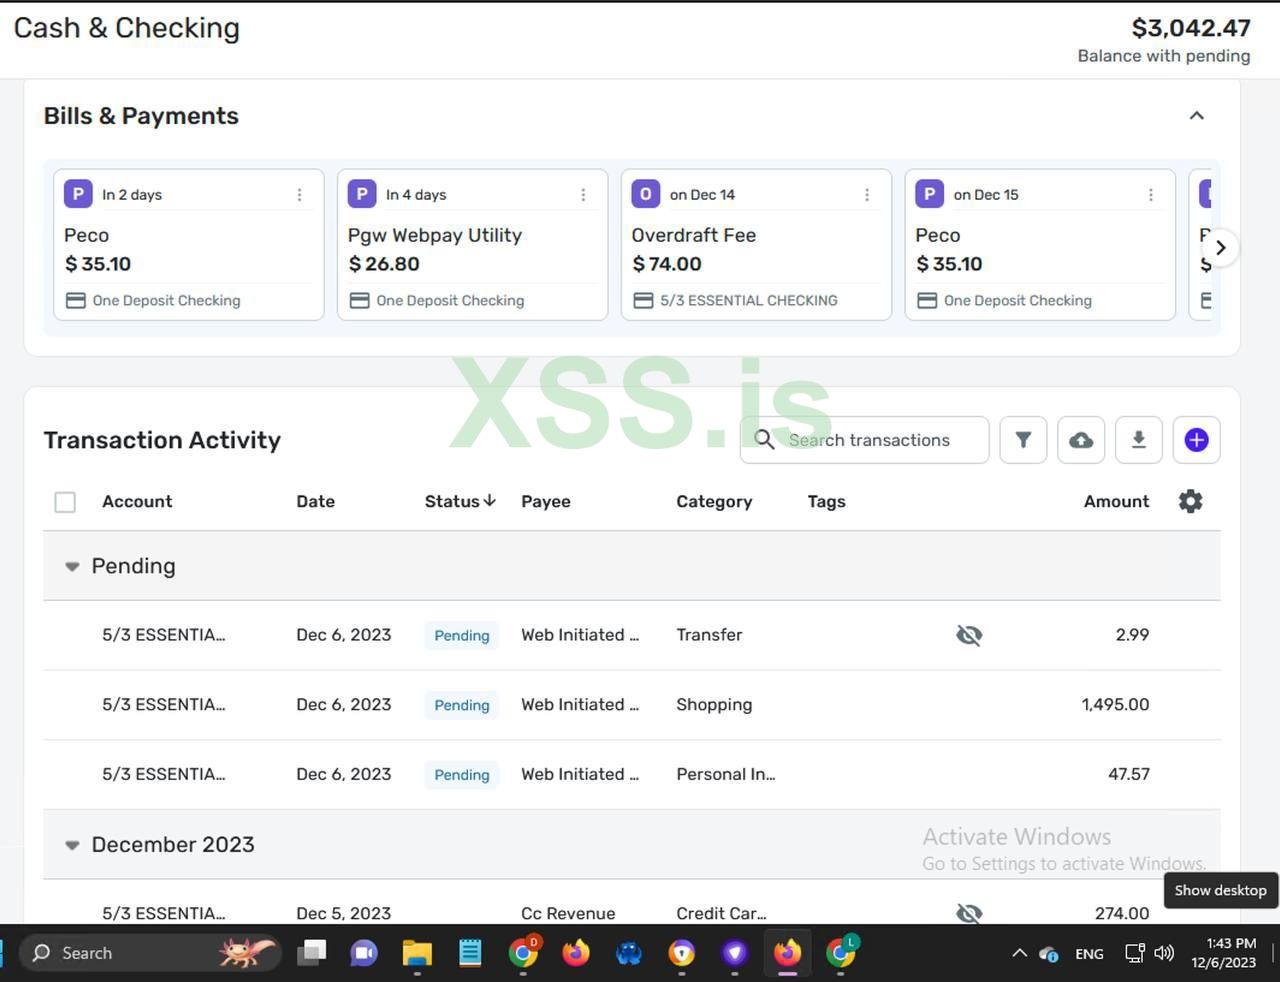Sort transactions by the Account column
Screen dimensions: 1280x982
pyautogui.click(x=137, y=501)
